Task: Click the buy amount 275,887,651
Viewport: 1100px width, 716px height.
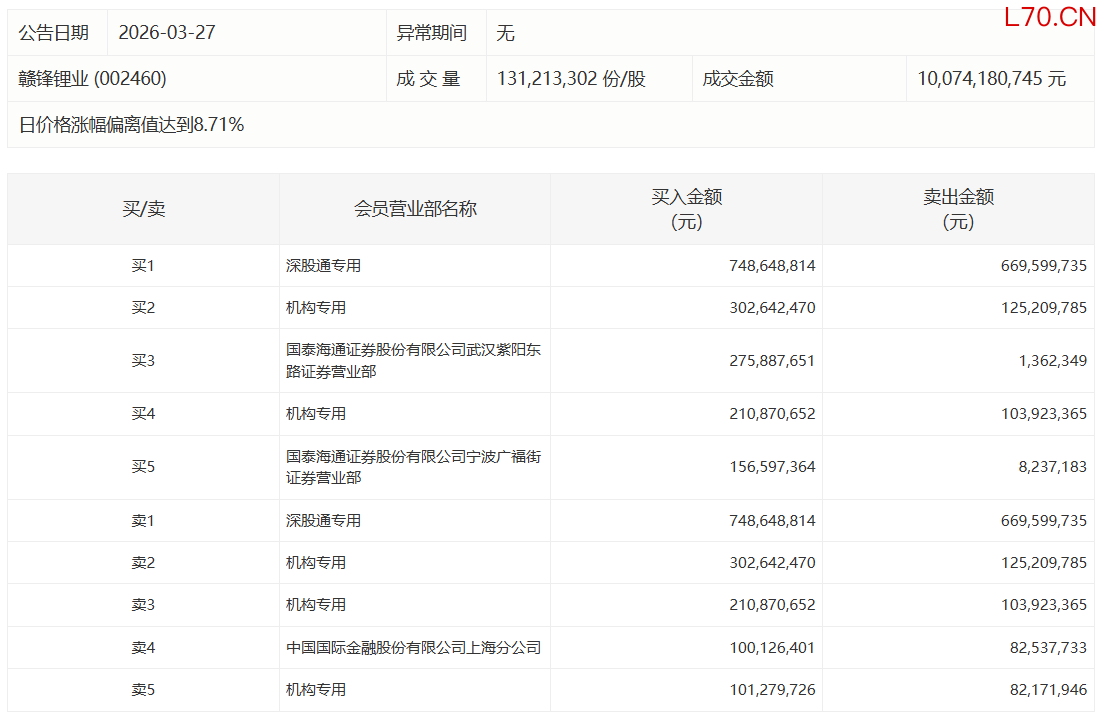Action: tap(772, 361)
